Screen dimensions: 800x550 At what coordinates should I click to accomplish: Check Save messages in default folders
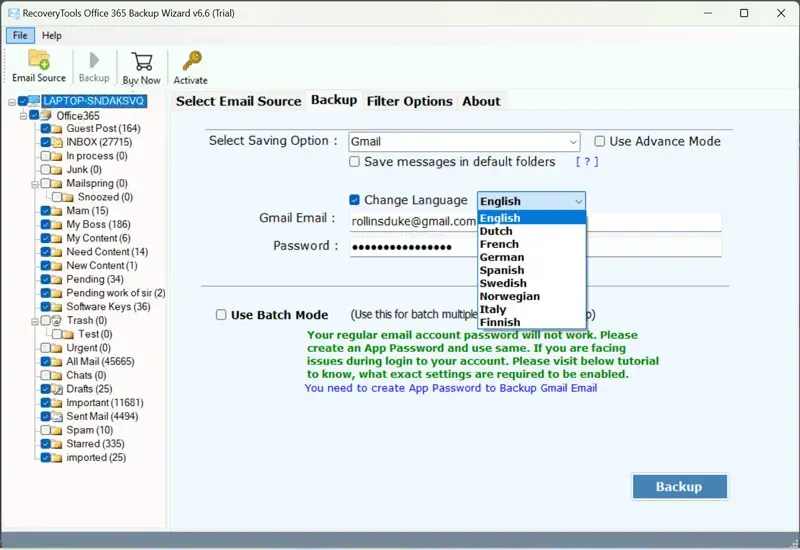[x=355, y=162]
